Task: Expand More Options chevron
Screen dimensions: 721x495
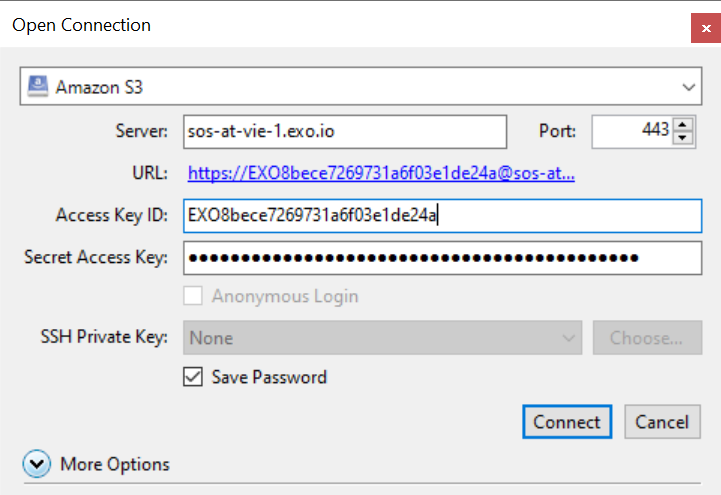Action: point(37,464)
